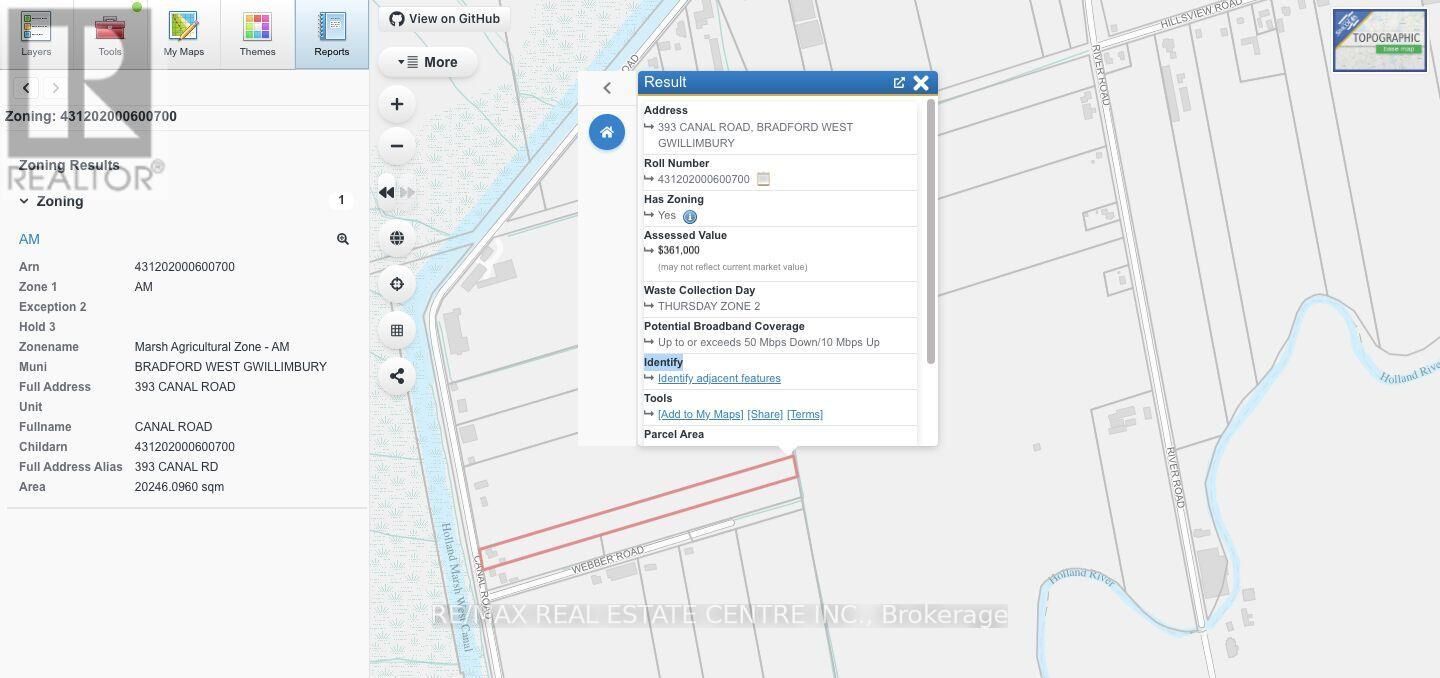
Task: Click the blue home icon button
Action: coord(607,132)
